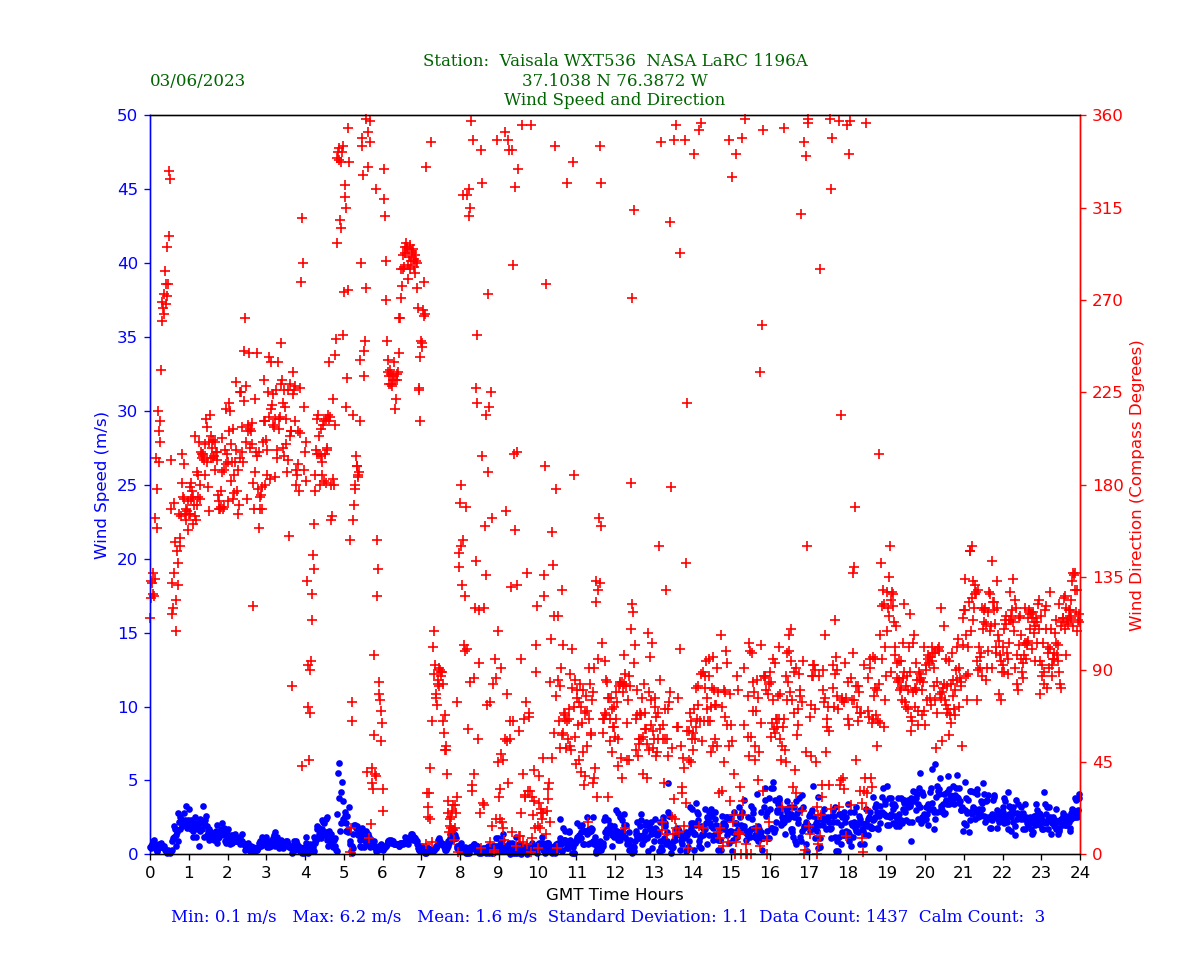Click hour 24 on the time axis
Viewport: 1200px width, 960px height.
pyautogui.click(x=1080, y=873)
